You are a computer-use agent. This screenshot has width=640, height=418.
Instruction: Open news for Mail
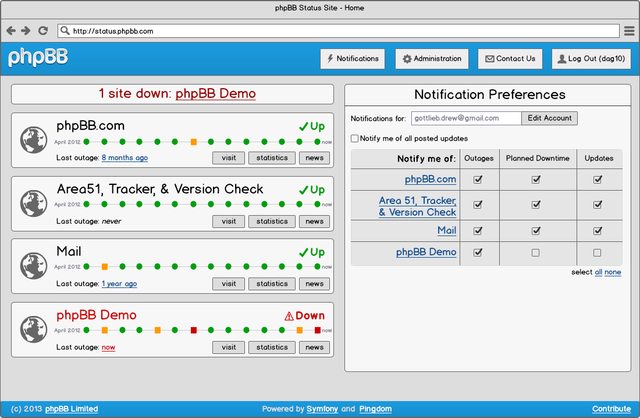click(314, 284)
